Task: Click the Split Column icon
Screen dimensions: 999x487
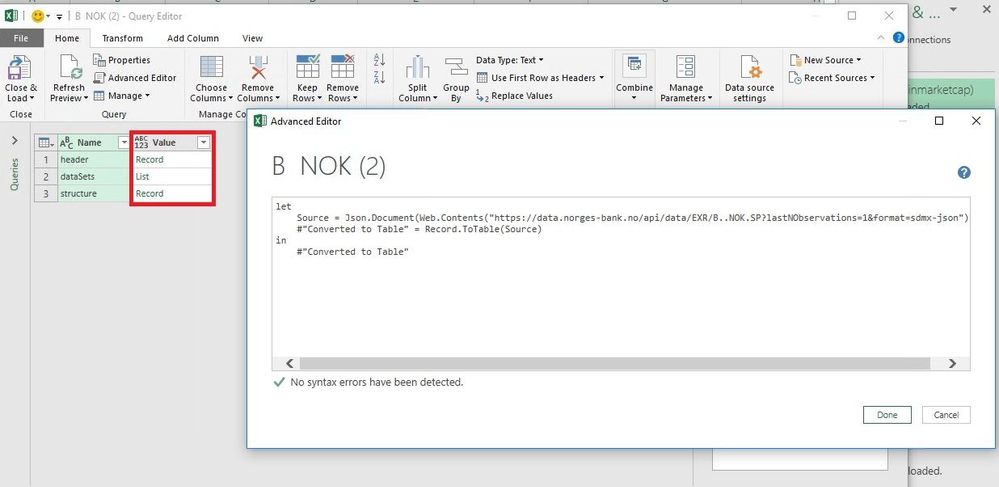Action: 417,68
